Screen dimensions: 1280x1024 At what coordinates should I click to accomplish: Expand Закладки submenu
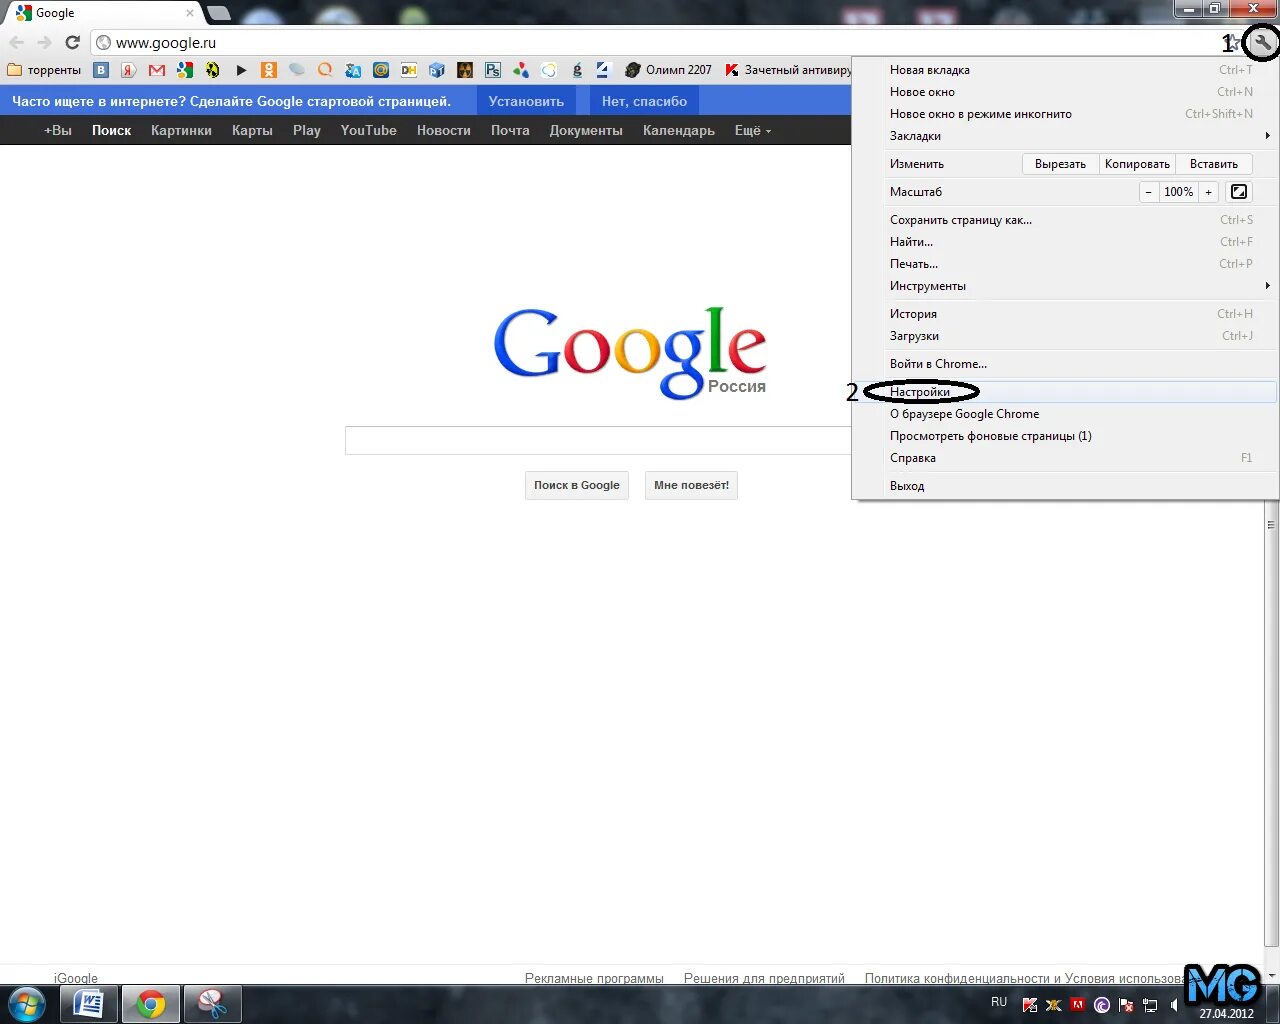pos(1065,136)
